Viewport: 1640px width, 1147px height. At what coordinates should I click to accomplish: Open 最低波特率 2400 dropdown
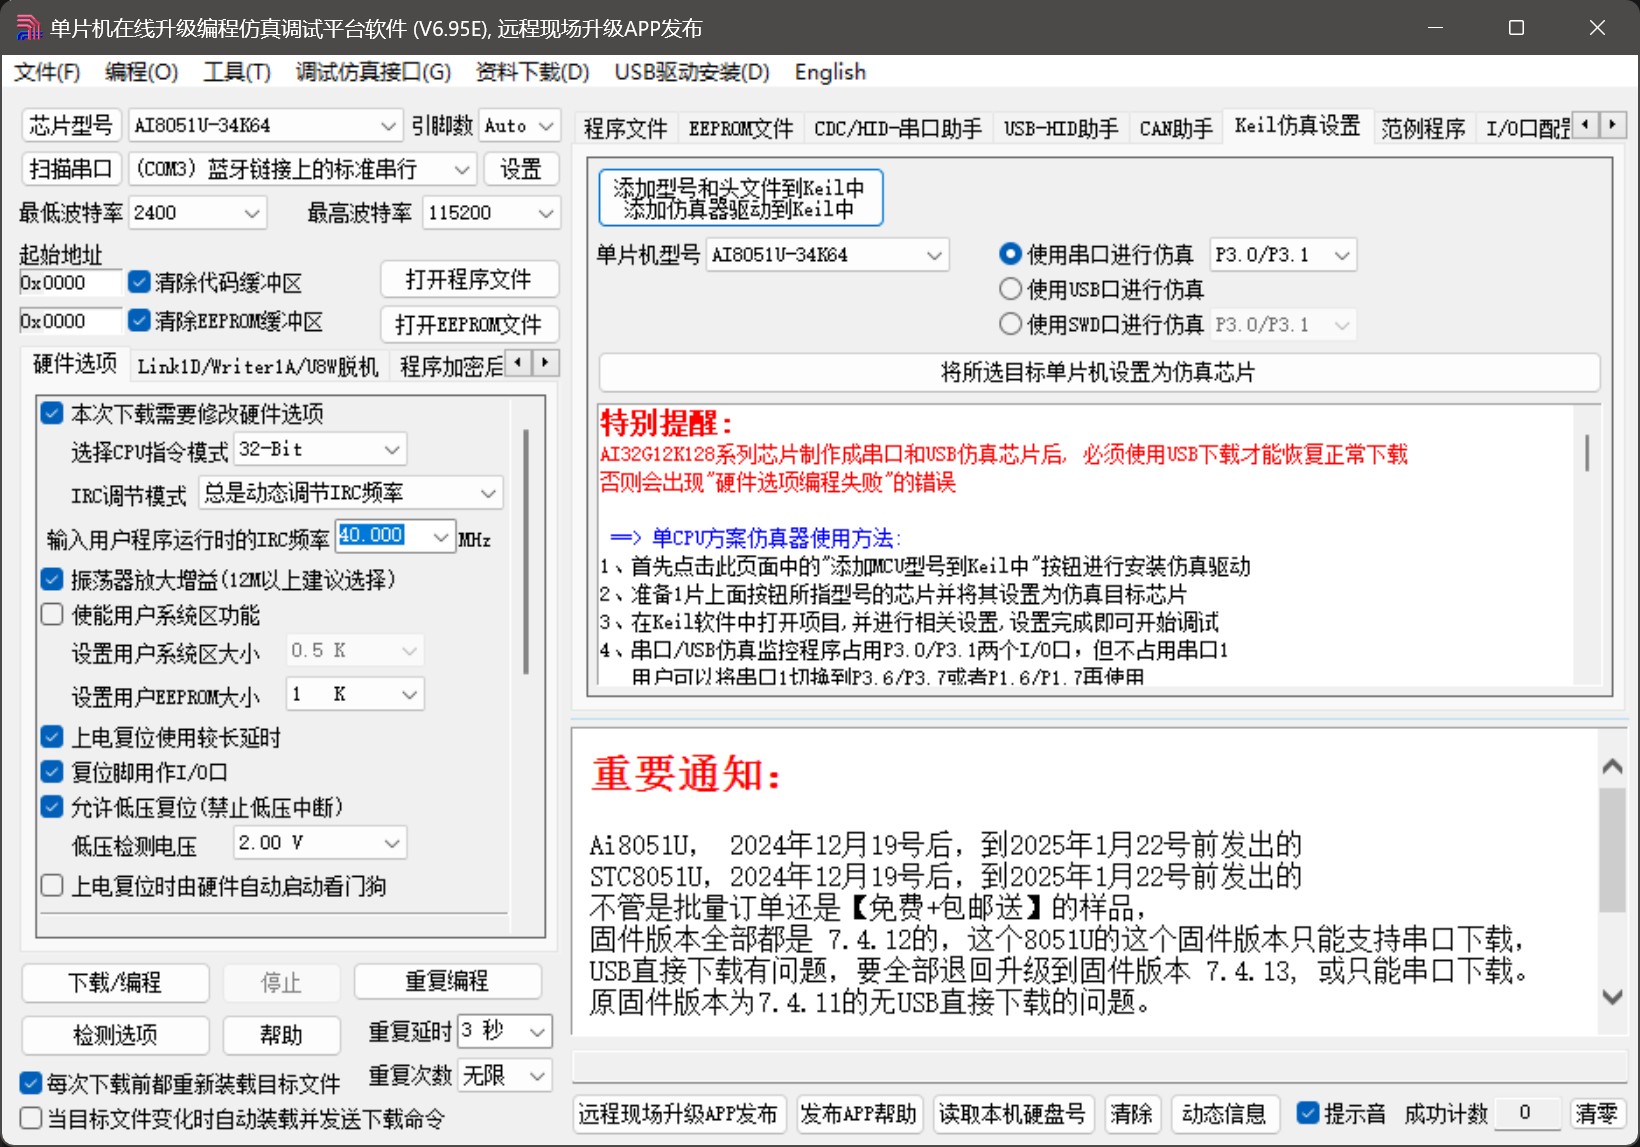tap(197, 212)
